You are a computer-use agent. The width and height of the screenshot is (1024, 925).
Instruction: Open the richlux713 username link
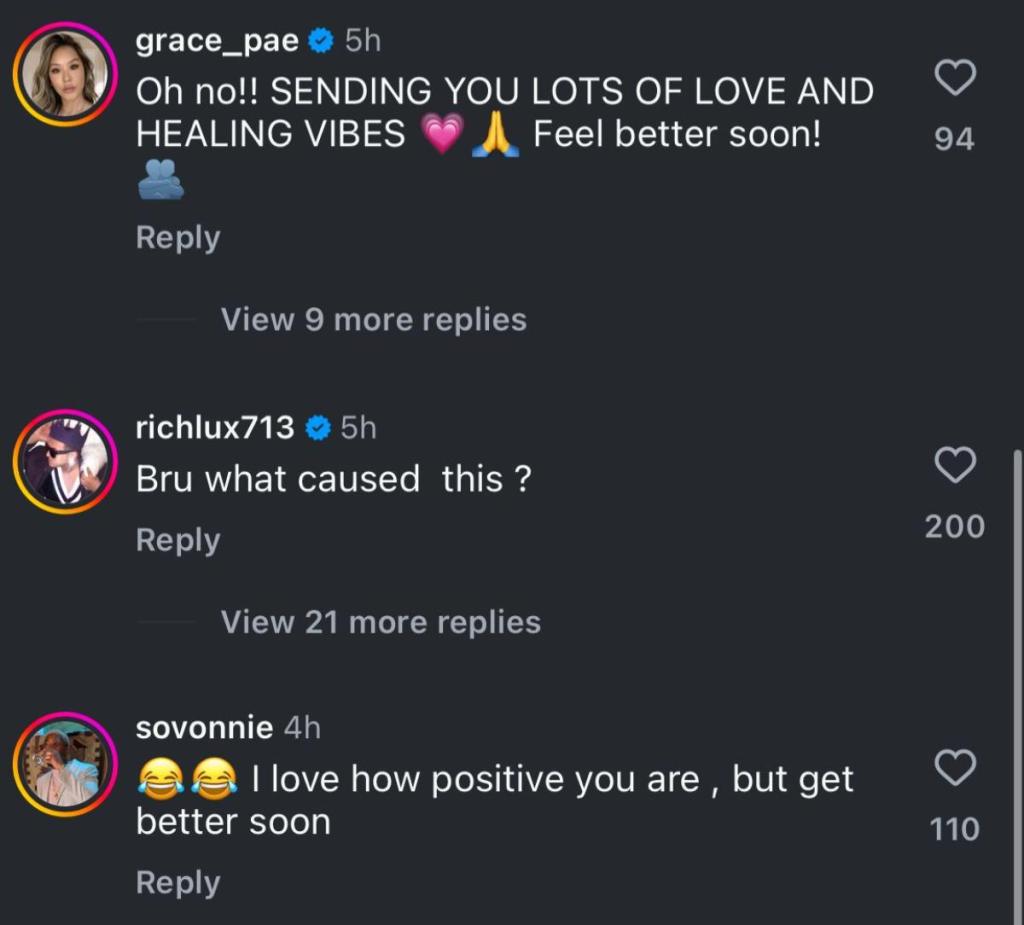coord(215,428)
